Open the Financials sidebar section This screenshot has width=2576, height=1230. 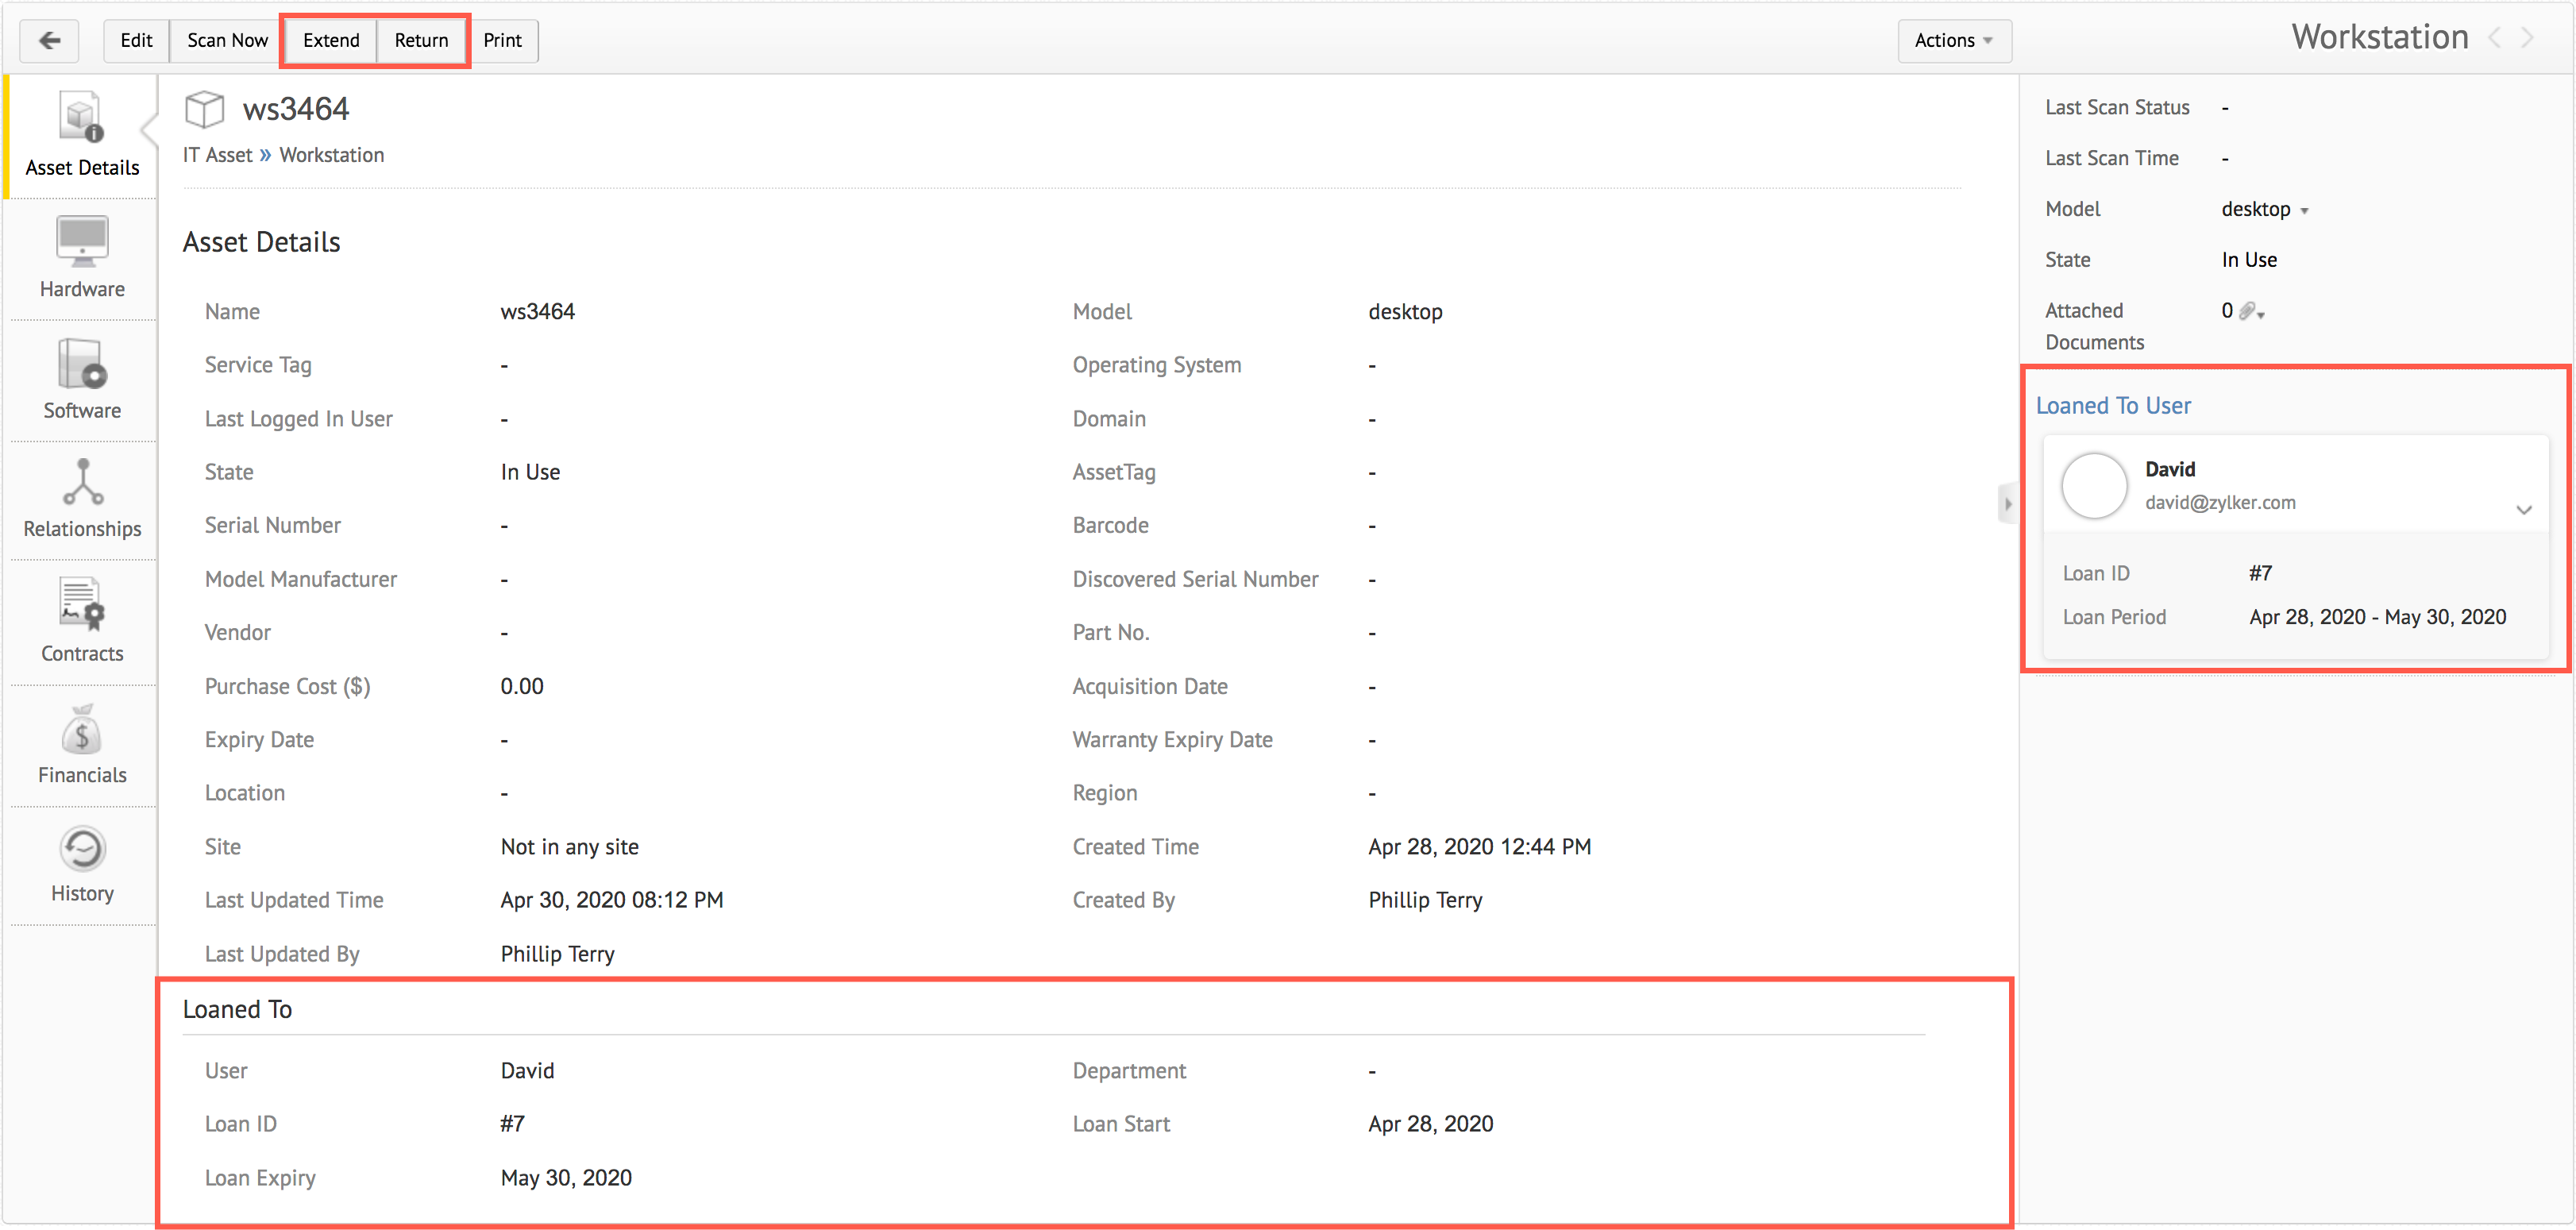(82, 744)
